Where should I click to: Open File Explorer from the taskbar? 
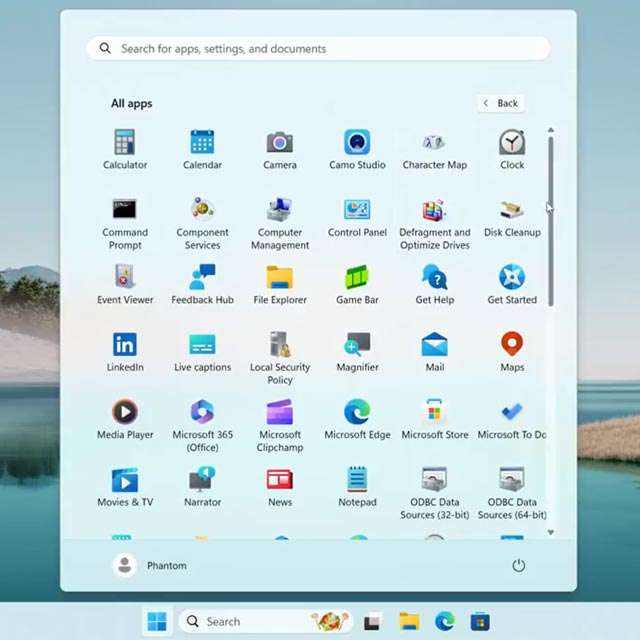[x=409, y=621]
